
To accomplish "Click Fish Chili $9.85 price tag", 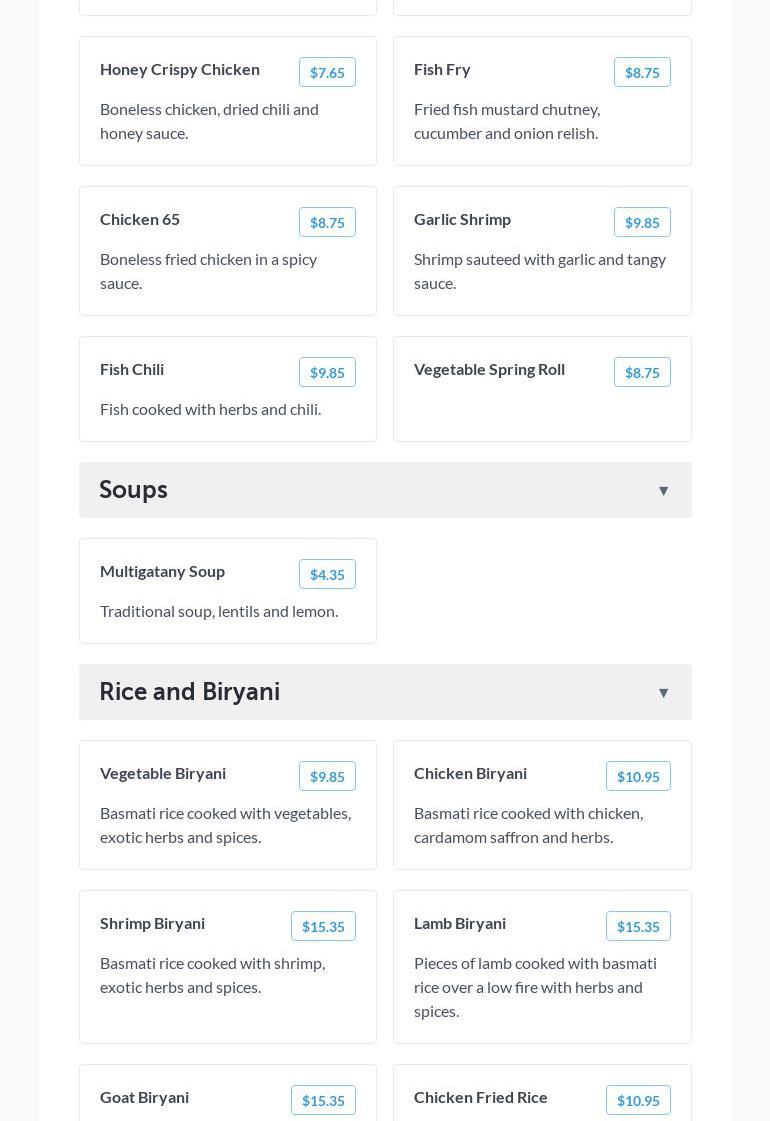I will pos(327,373).
